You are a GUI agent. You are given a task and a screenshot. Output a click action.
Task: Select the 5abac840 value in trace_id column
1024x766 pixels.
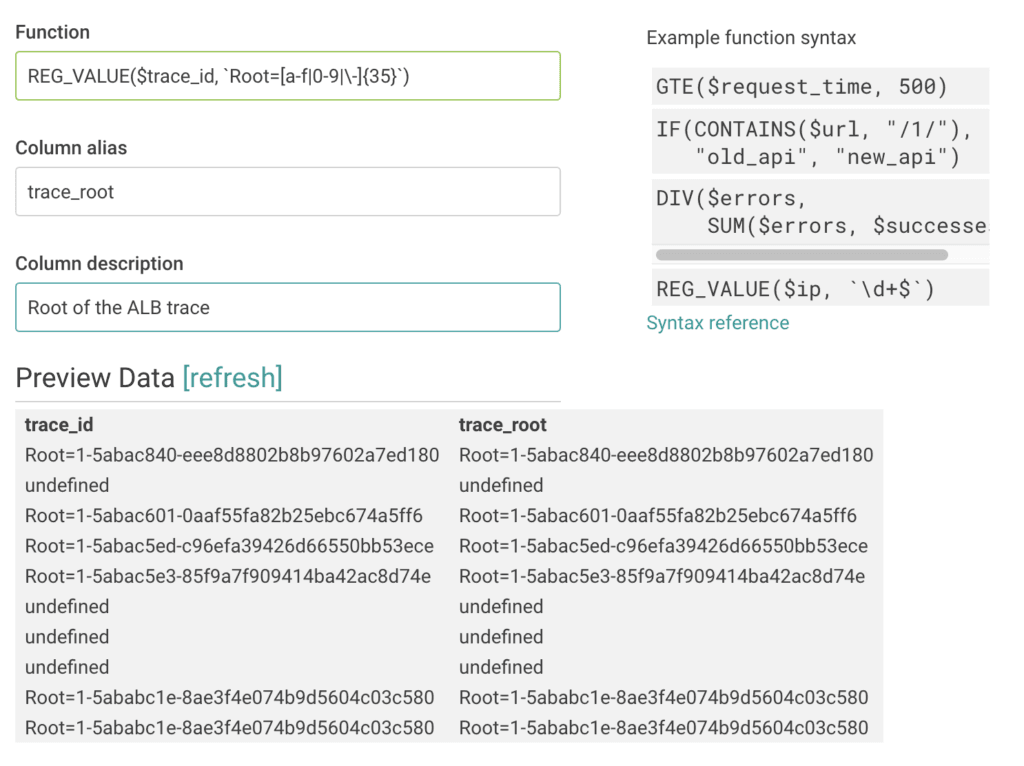point(232,455)
